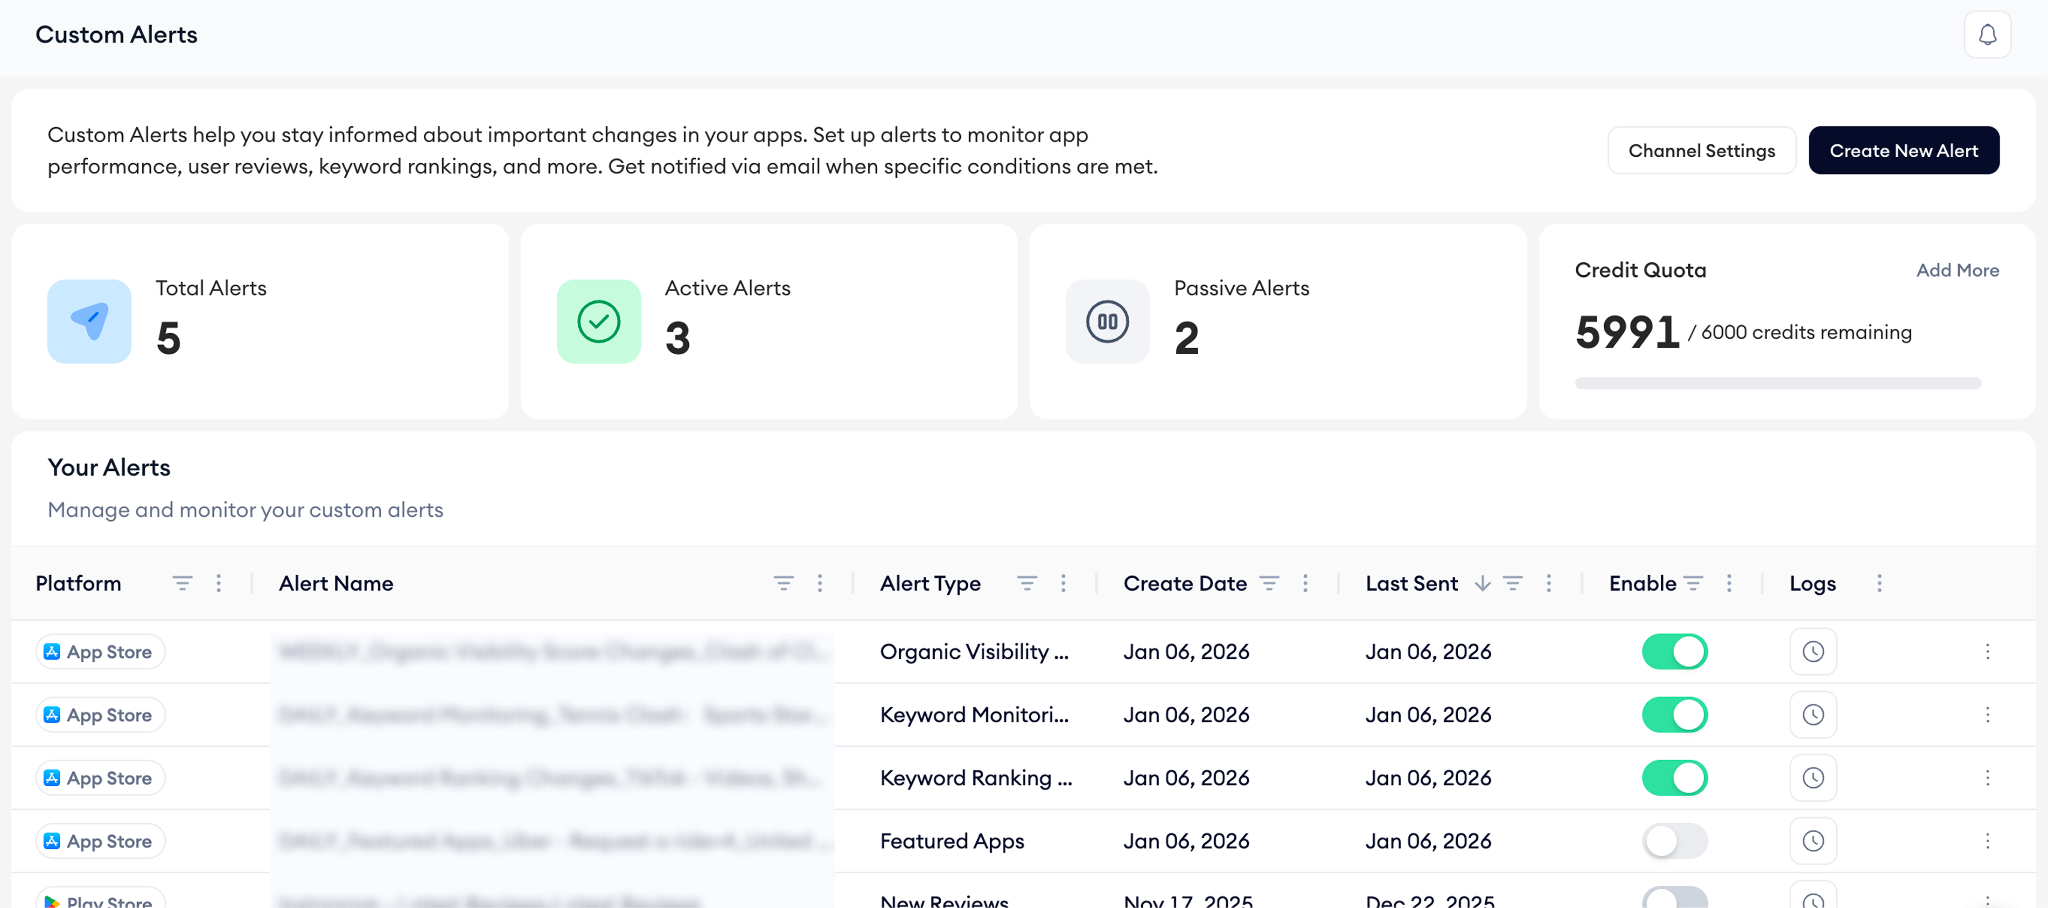Click Add More credits link

tap(1957, 270)
